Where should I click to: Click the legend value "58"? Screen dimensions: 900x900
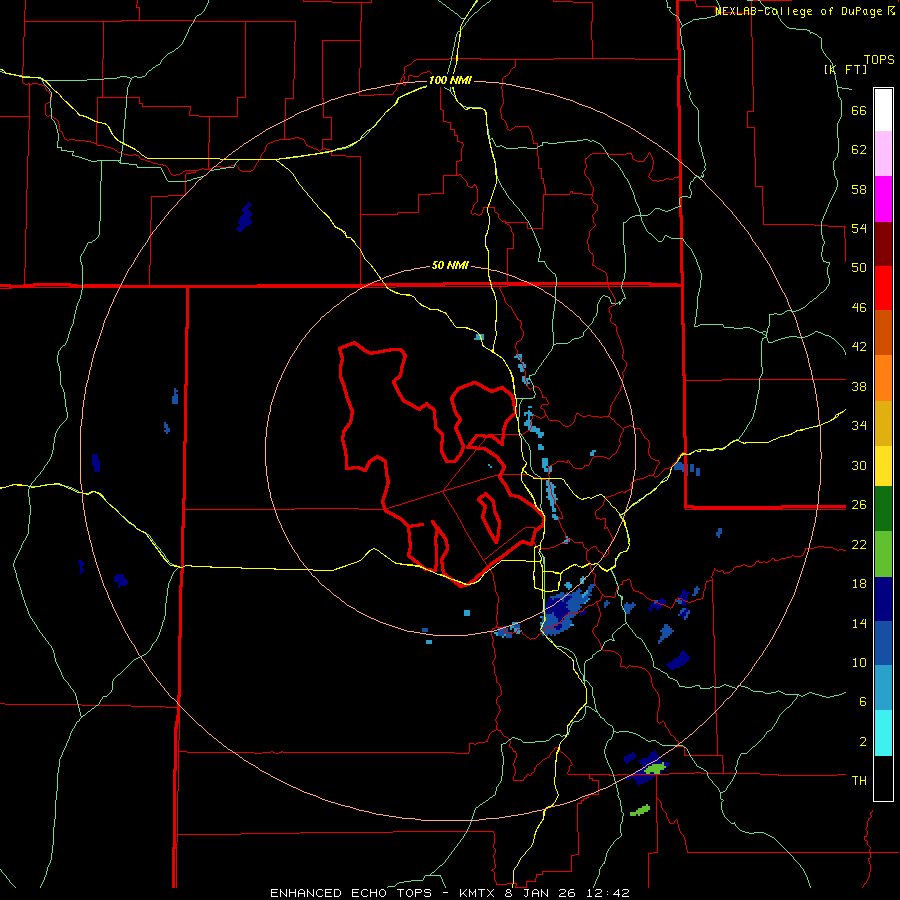859,189
